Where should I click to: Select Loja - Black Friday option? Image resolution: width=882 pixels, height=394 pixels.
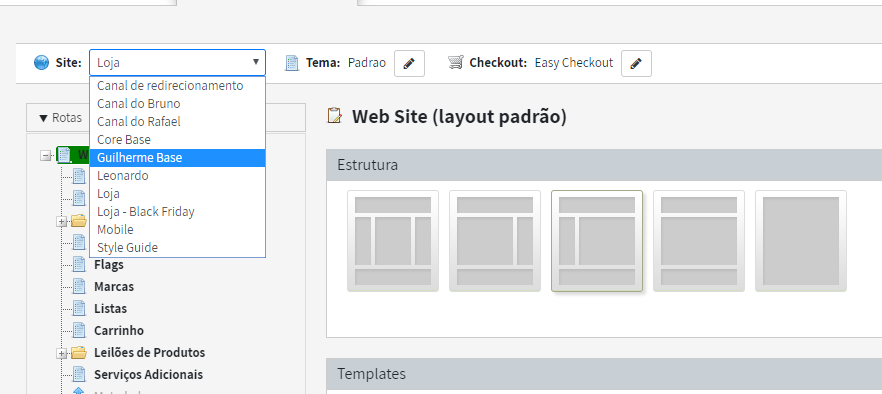(177, 212)
